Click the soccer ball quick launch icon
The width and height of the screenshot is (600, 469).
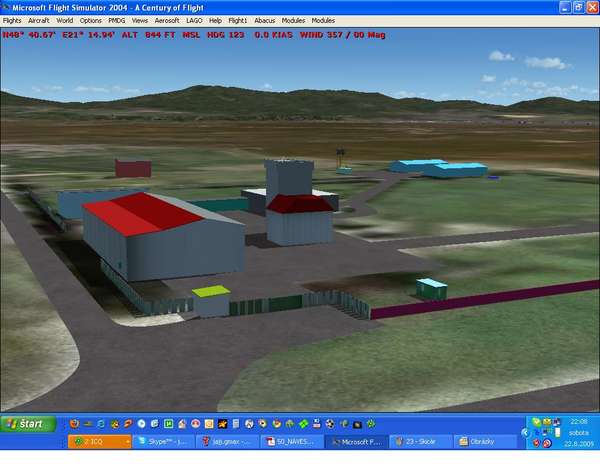pyautogui.click(x=330, y=424)
